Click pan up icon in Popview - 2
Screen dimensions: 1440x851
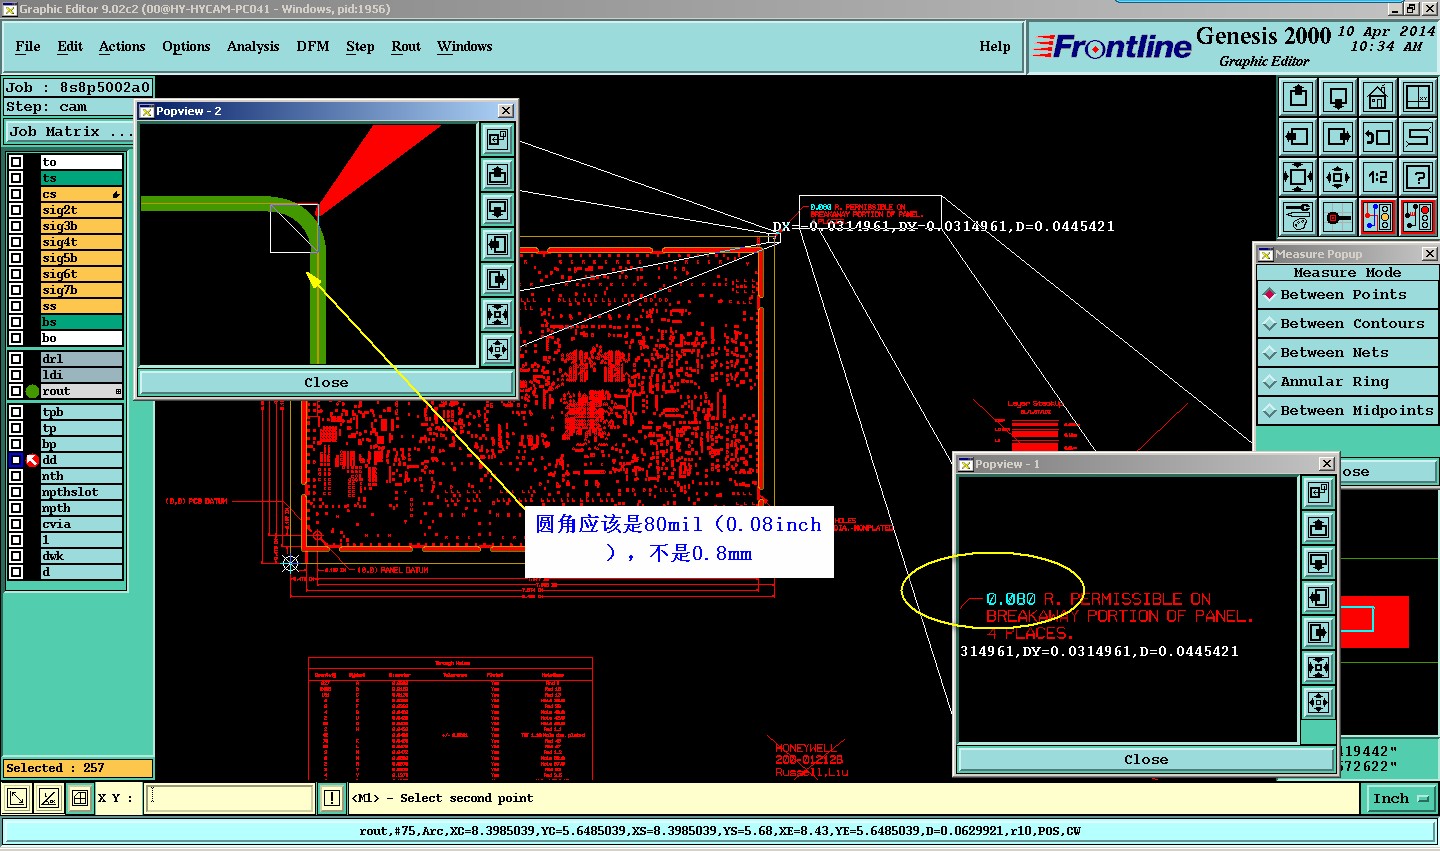click(x=498, y=175)
